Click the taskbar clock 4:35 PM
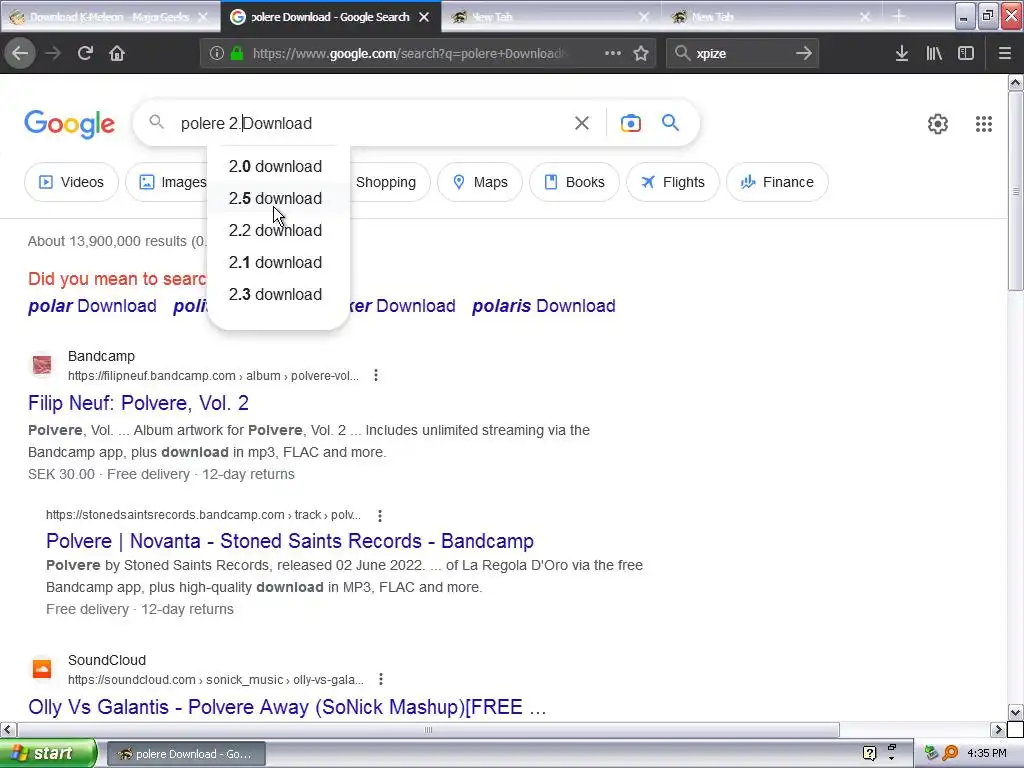The image size is (1024, 768). pos(987,753)
